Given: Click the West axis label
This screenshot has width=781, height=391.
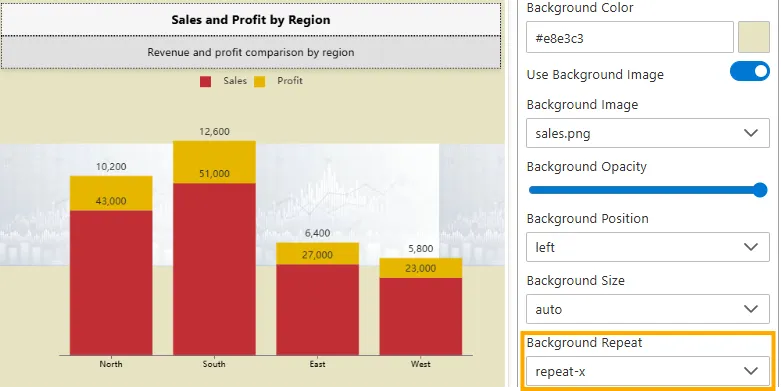Looking at the screenshot, I should point(420,364).
